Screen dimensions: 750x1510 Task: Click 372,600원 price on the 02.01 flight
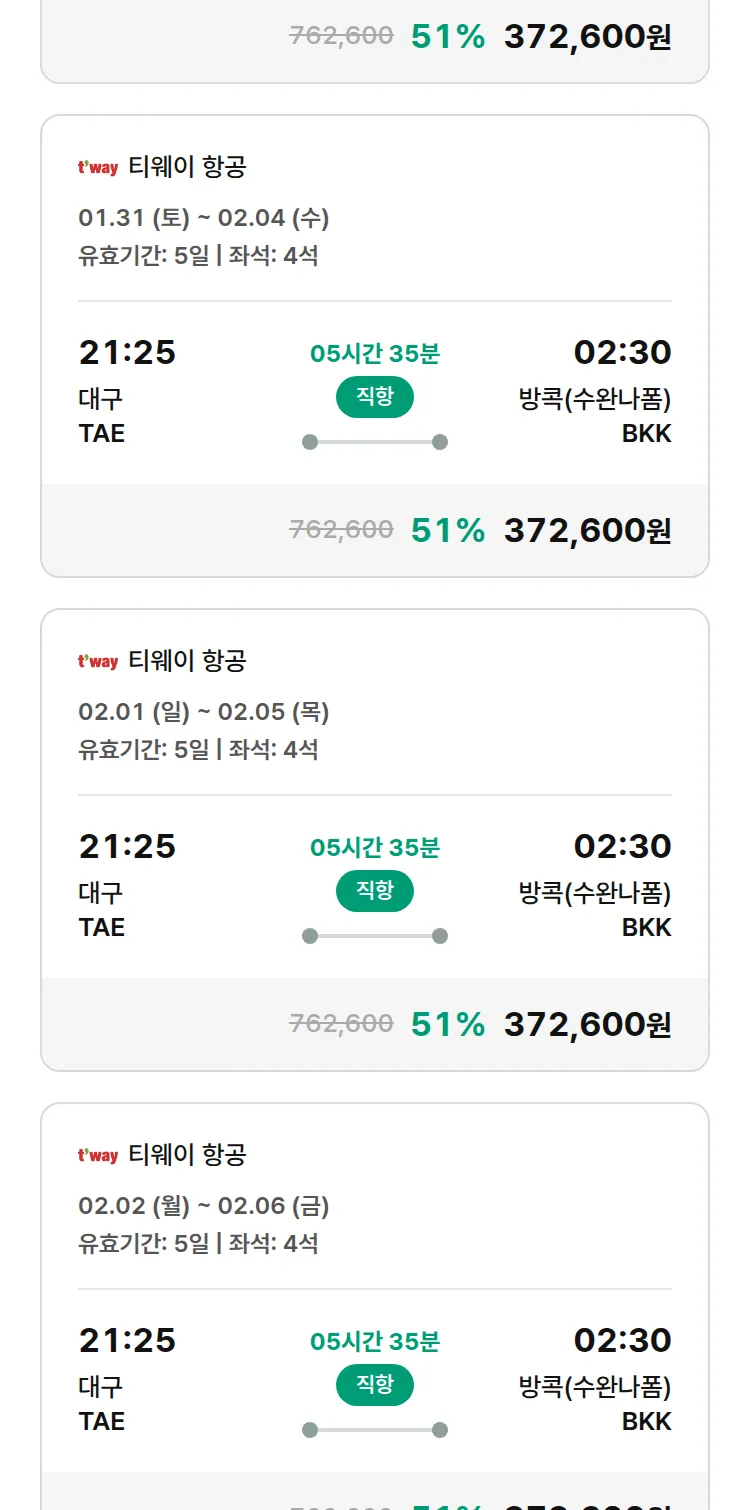coord(587,1024)
